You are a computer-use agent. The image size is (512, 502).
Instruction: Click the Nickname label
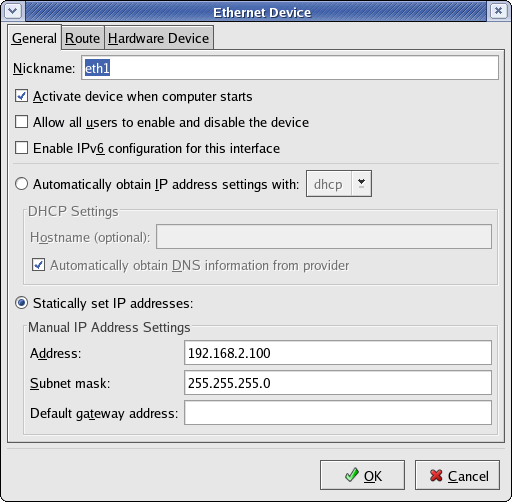(x=44, y=68)
